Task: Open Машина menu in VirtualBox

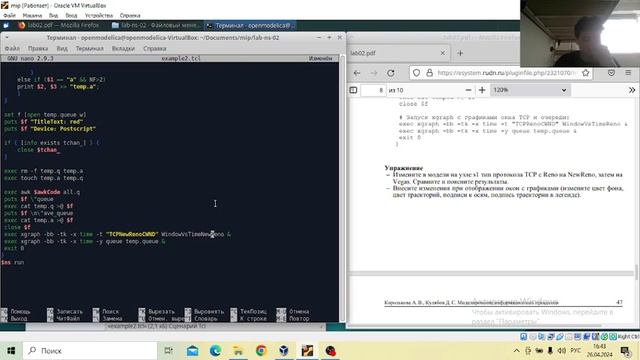Action: (x=32, y=16)
